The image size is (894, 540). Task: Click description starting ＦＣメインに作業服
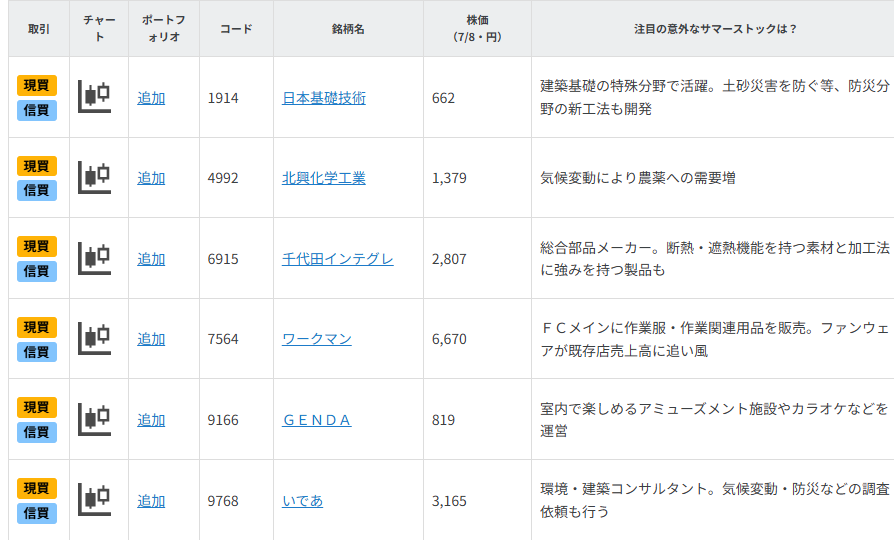click(x=715, y=339)
